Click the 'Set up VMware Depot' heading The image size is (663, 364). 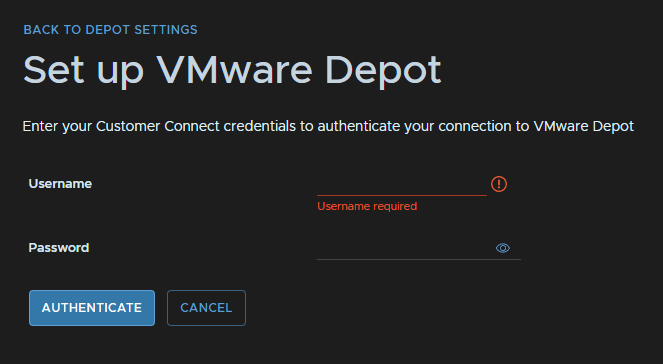[232, 71]
